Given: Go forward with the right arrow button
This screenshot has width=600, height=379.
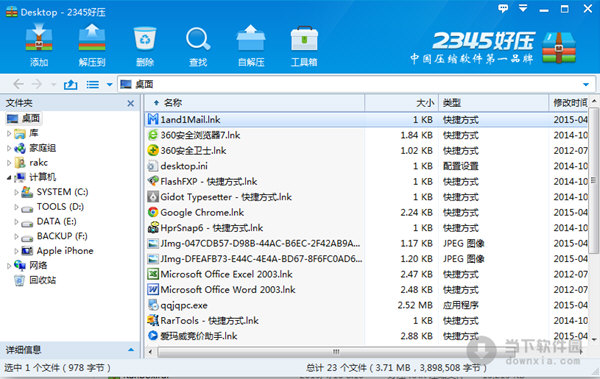Looking at the screenshot, I should 37,84.
